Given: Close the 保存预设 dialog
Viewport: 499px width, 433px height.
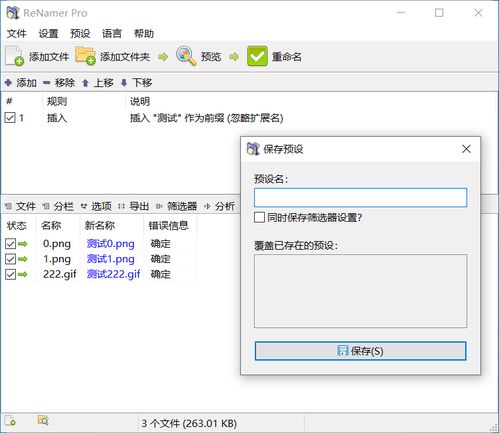Looking at the screenshot, I should [x=466, y=149].
